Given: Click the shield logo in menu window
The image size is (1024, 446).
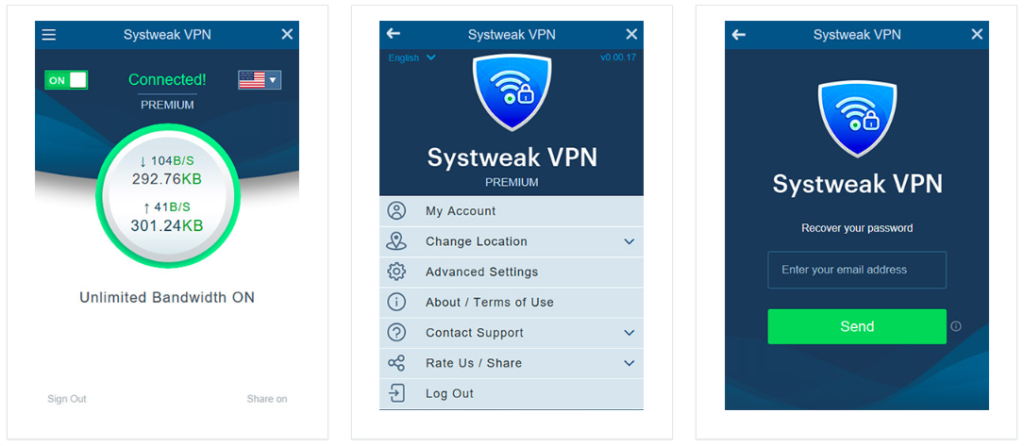Looking at the screenshot, I should (x=511, y=93).
